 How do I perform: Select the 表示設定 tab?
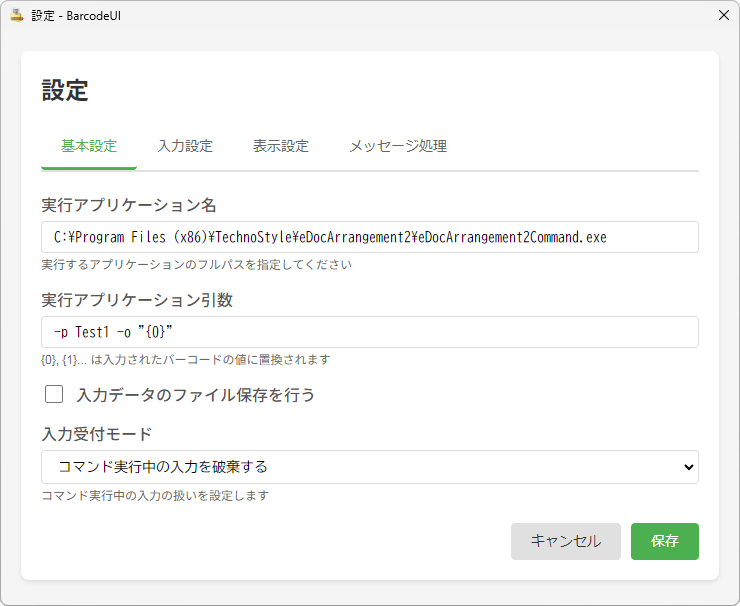281,146
